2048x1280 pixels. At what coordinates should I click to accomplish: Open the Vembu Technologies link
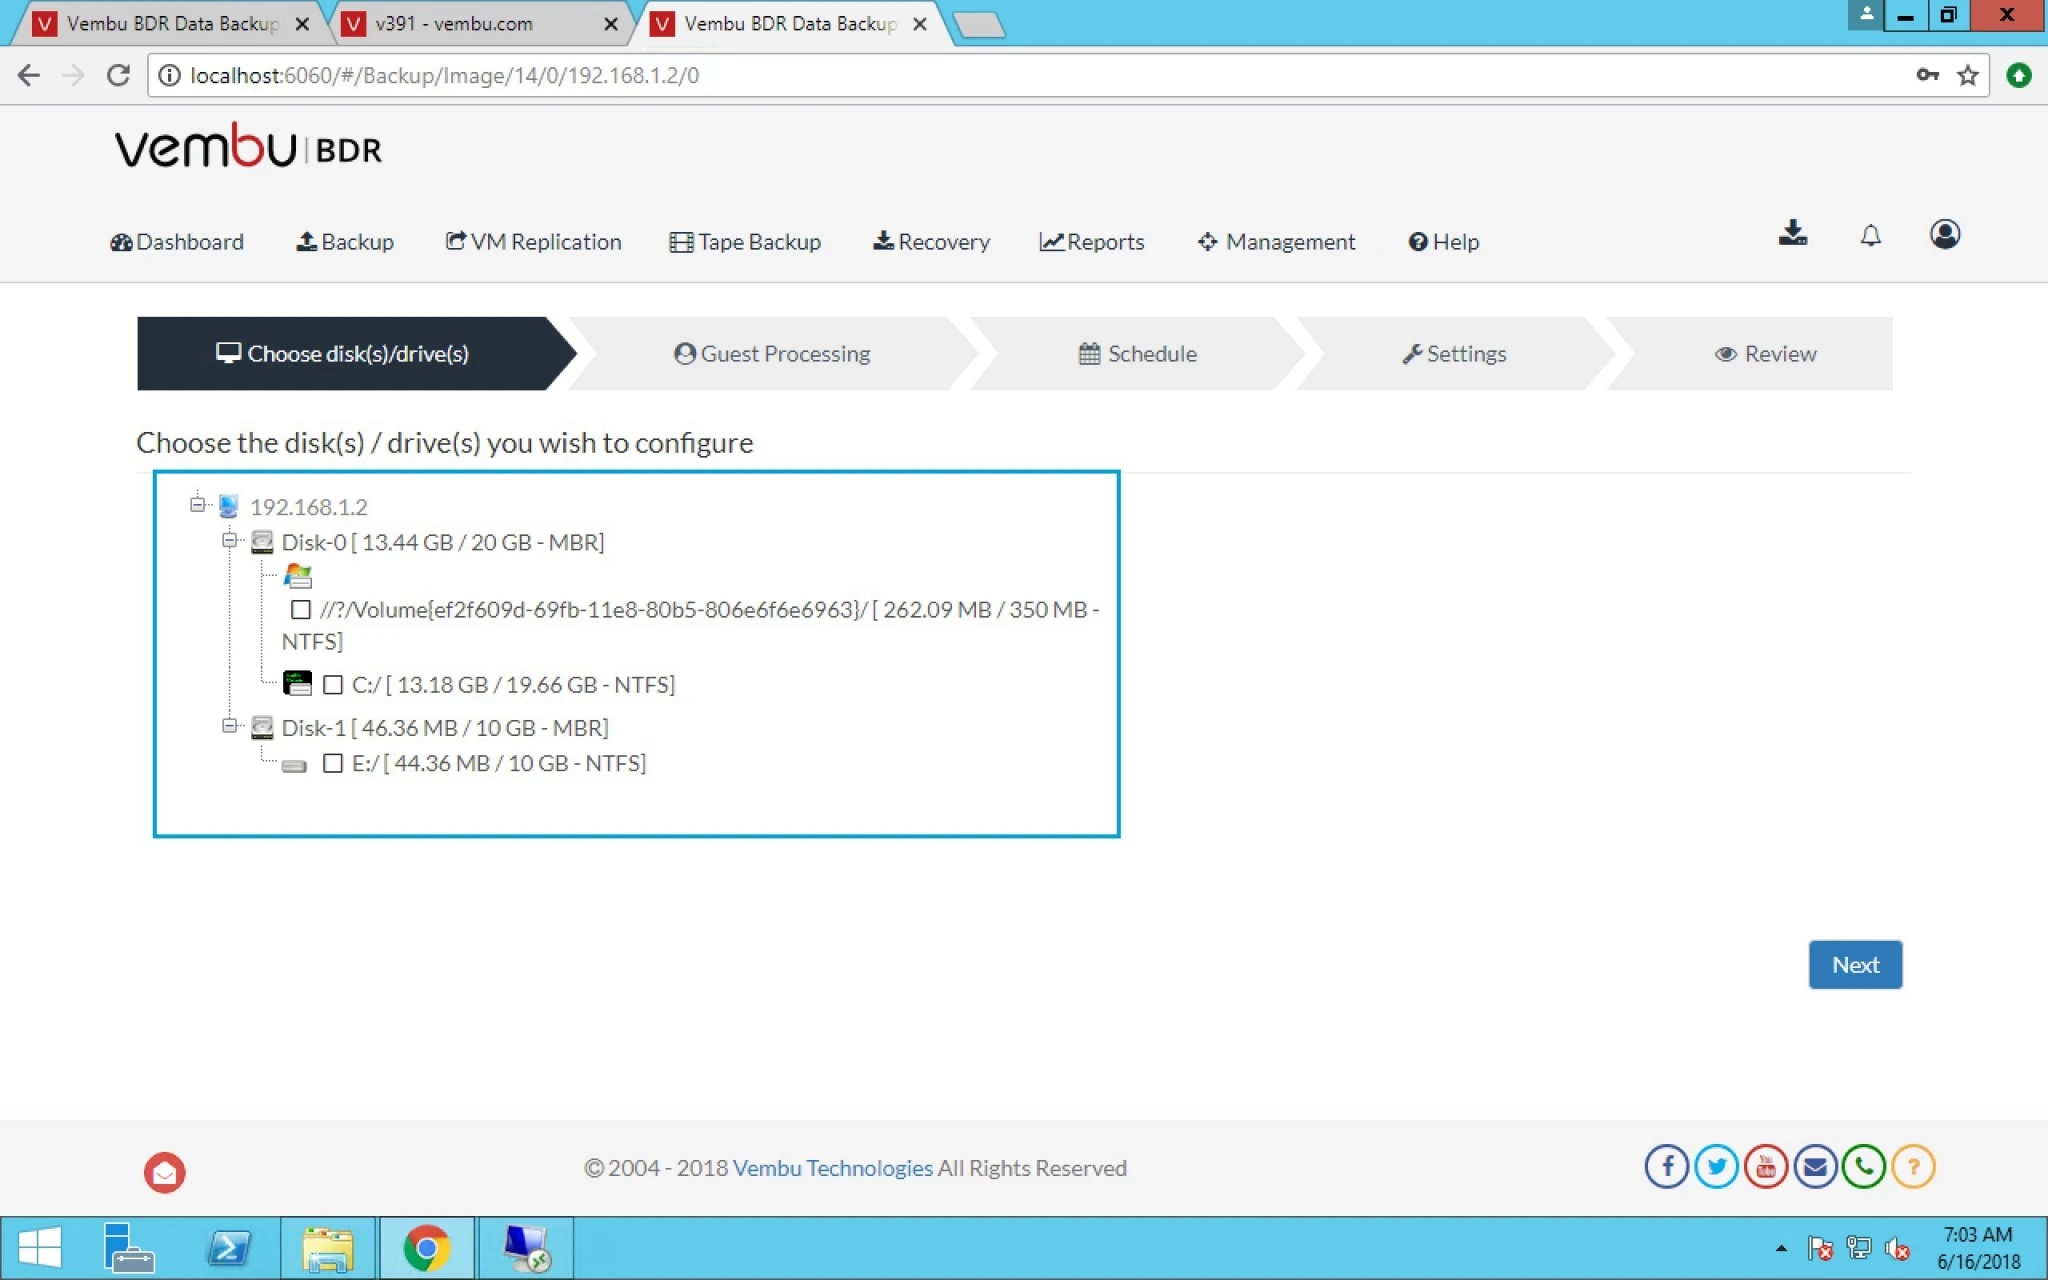[832, 1168]
